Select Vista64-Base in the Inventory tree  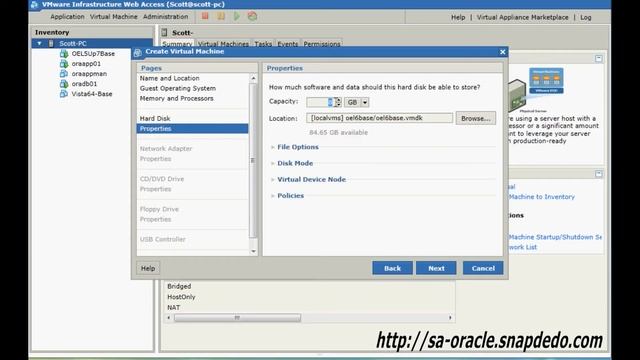(x=92, y=94)
